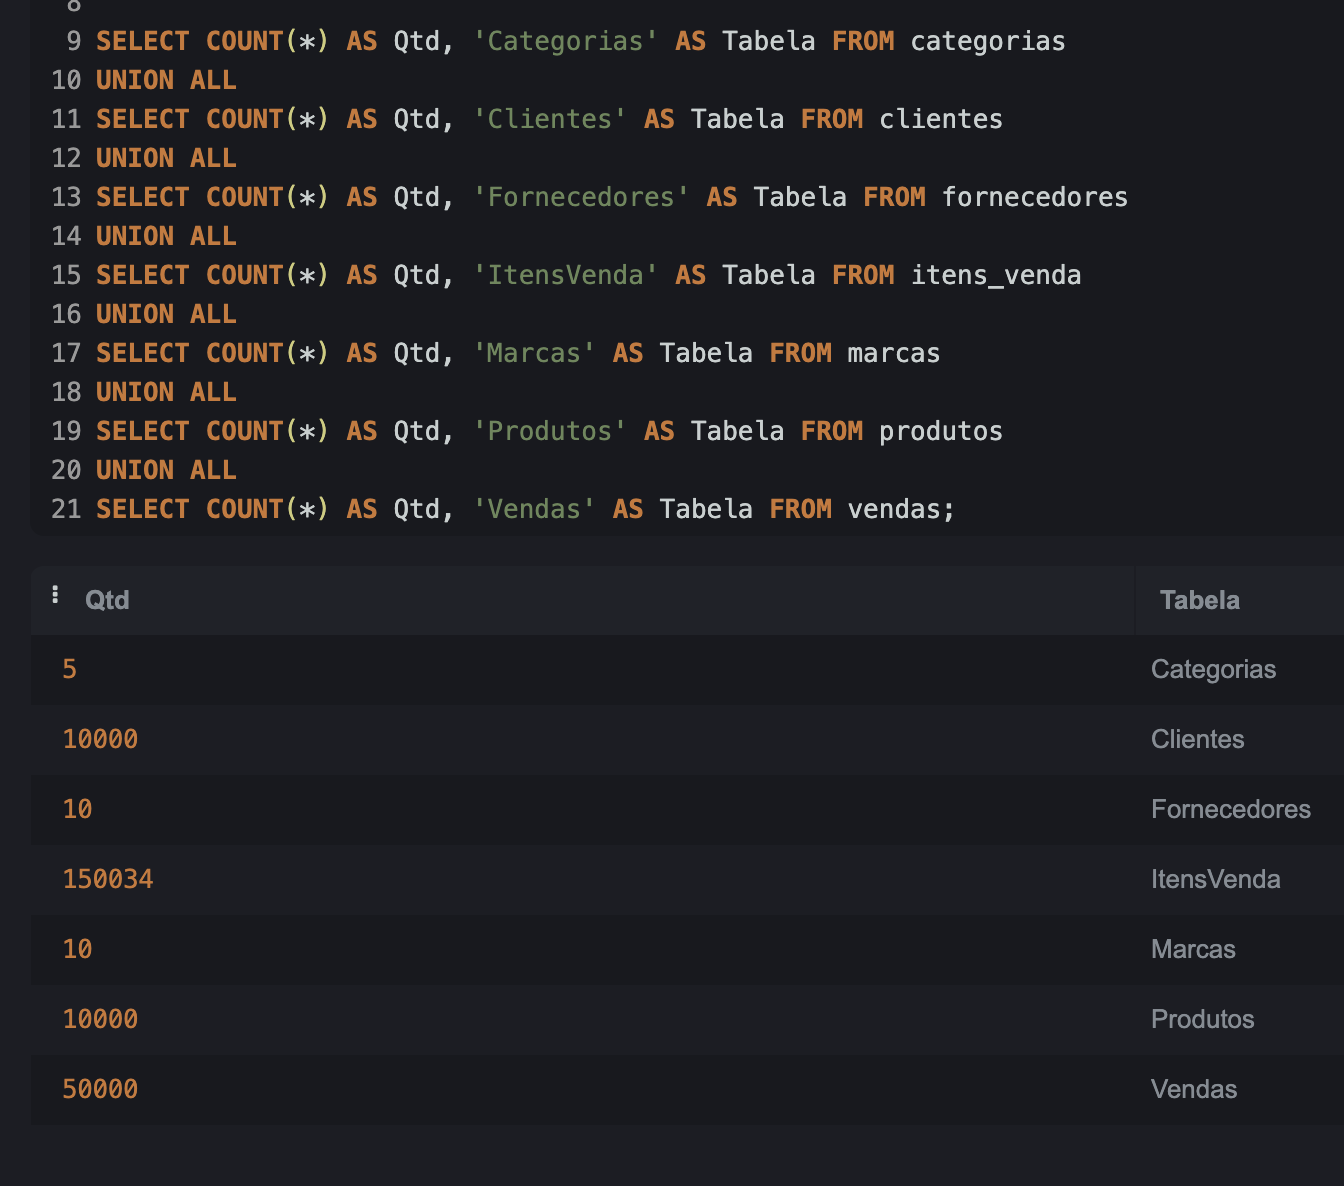This screenshot has width=1344, height=1186.
Task: Click the Qtd value 10000 in Produtos row
Action: click(100, 1019)
